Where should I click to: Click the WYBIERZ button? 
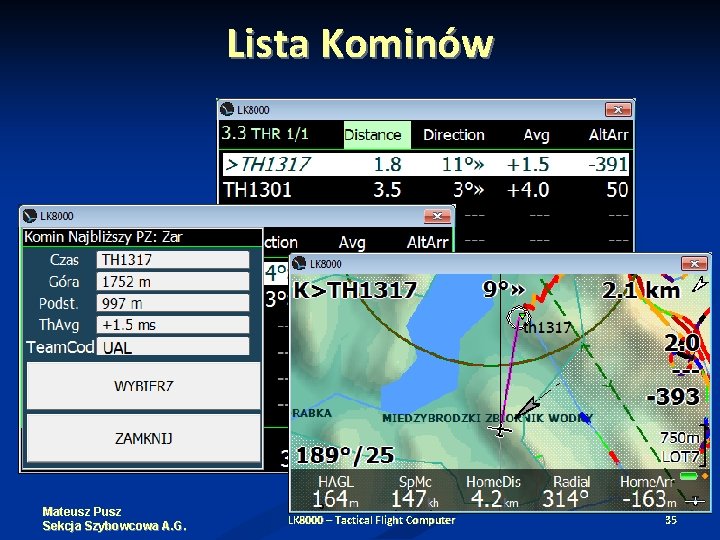[144, 386]
